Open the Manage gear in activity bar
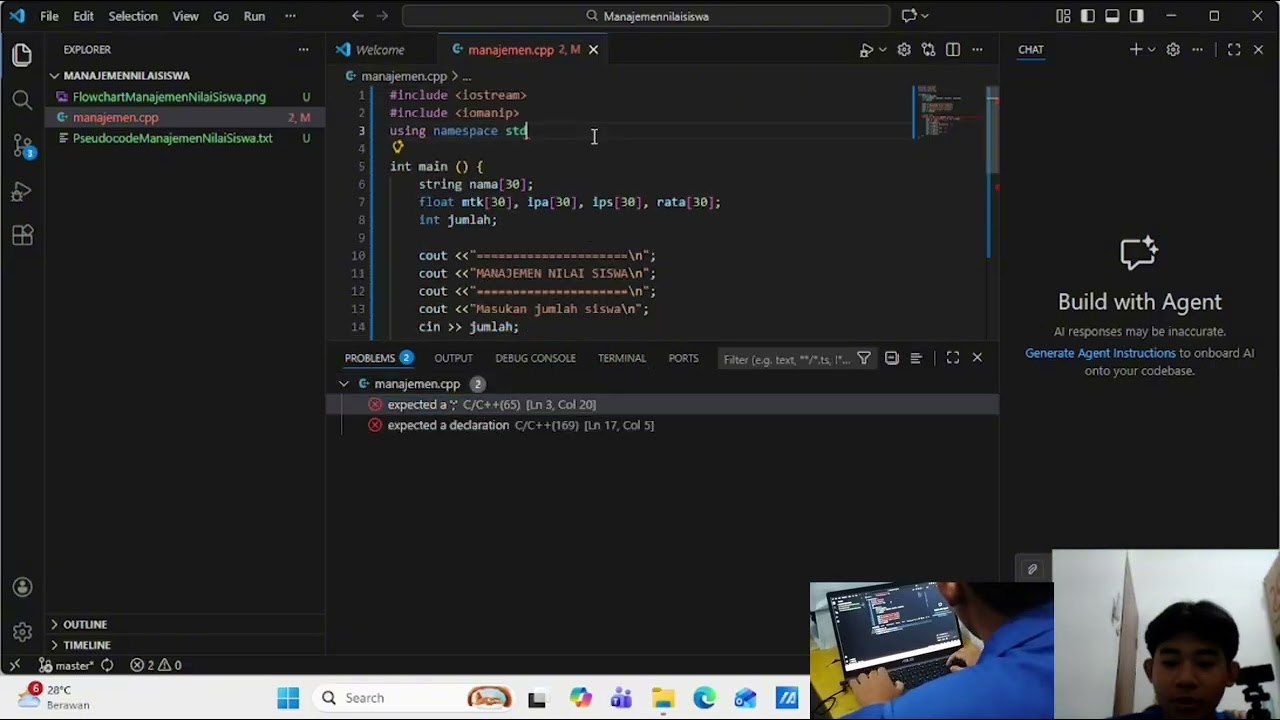 click(x=22, y=632)
